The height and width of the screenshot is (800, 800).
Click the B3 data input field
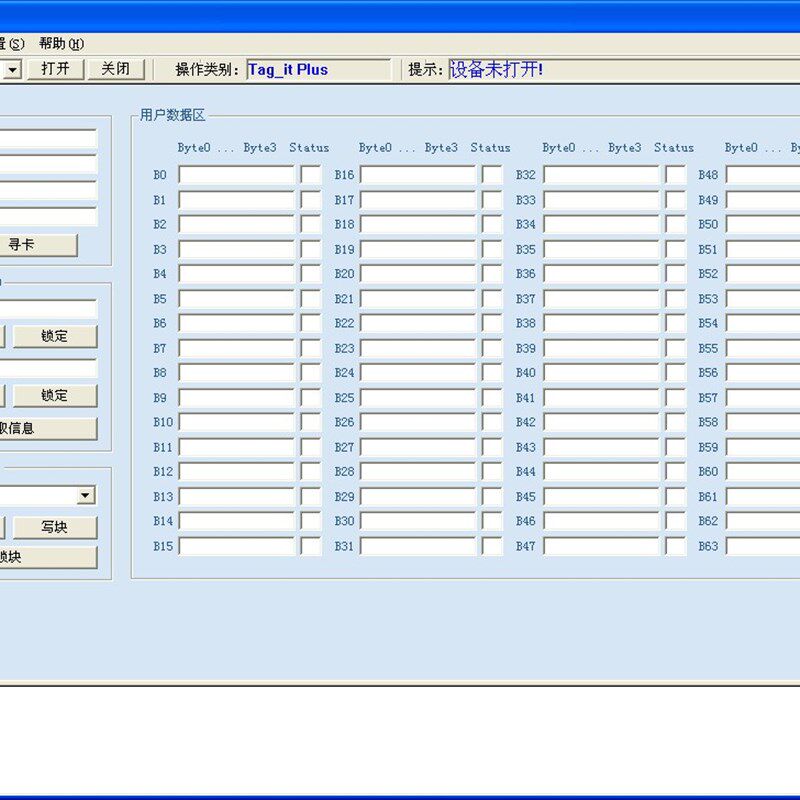coord(237,249)
